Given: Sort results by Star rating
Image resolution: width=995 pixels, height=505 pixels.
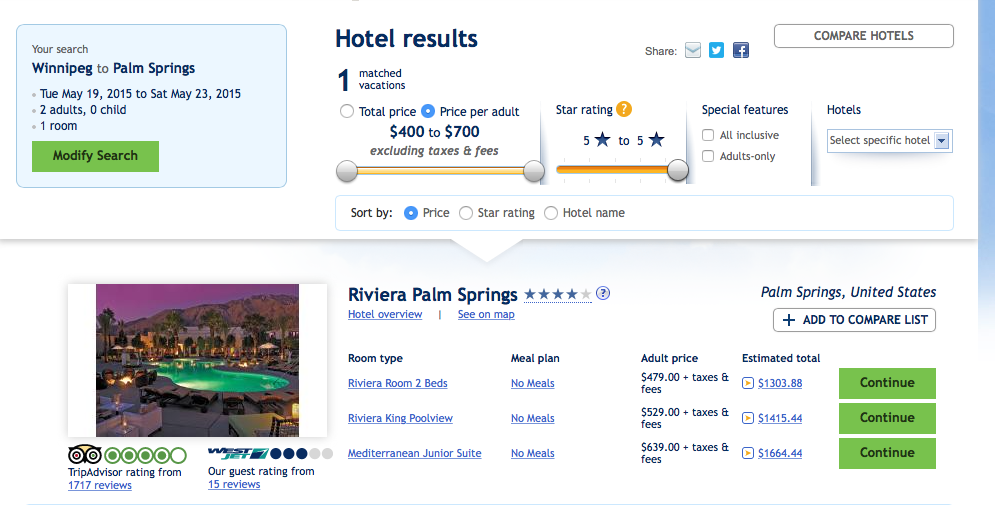Looking at the screenshot, I should tap(466, 213).
